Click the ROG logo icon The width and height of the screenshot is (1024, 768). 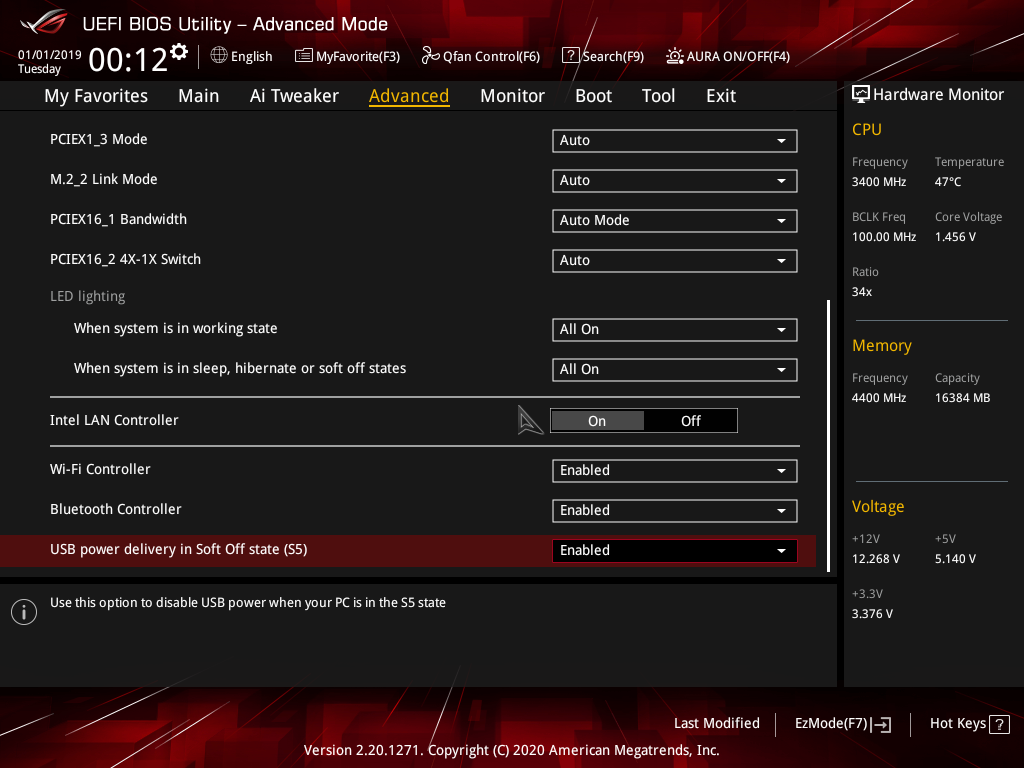pyautogui.click(x=43, y=22)
